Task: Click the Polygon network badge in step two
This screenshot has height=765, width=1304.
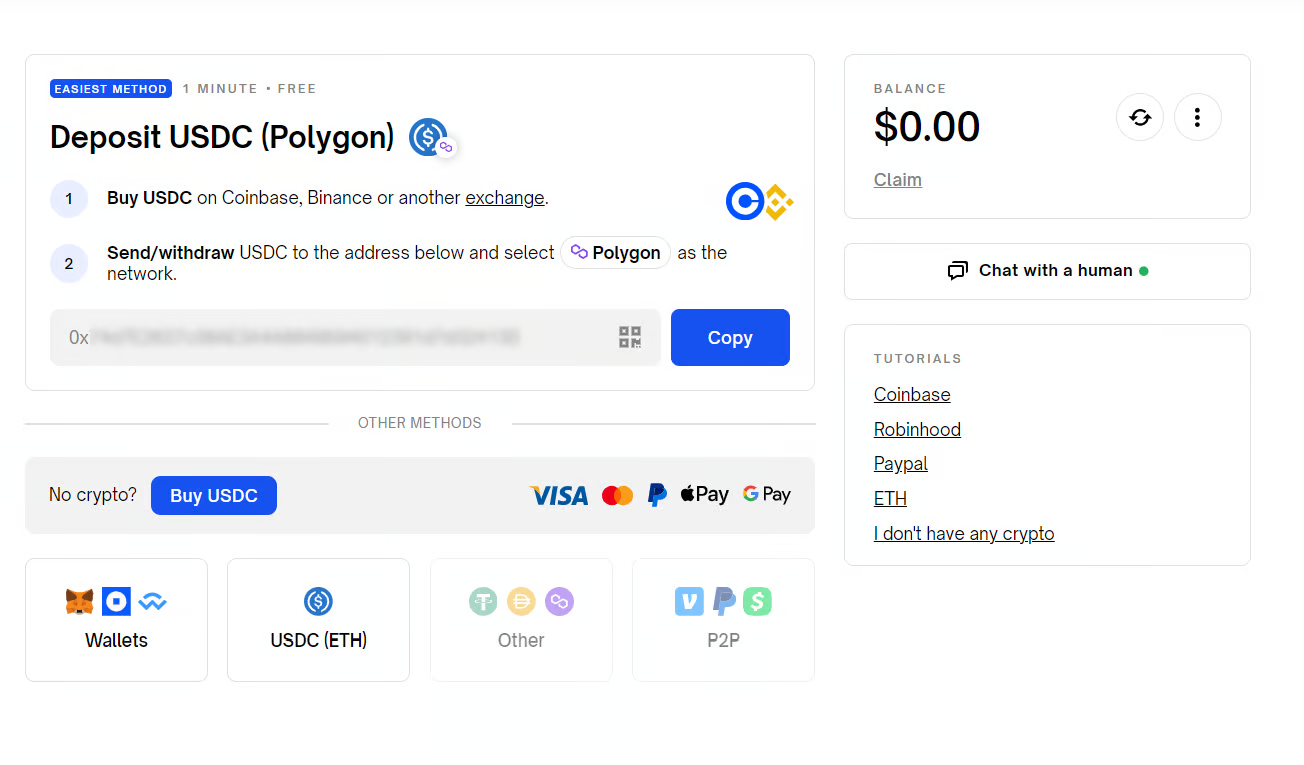Action: (615, 252)
